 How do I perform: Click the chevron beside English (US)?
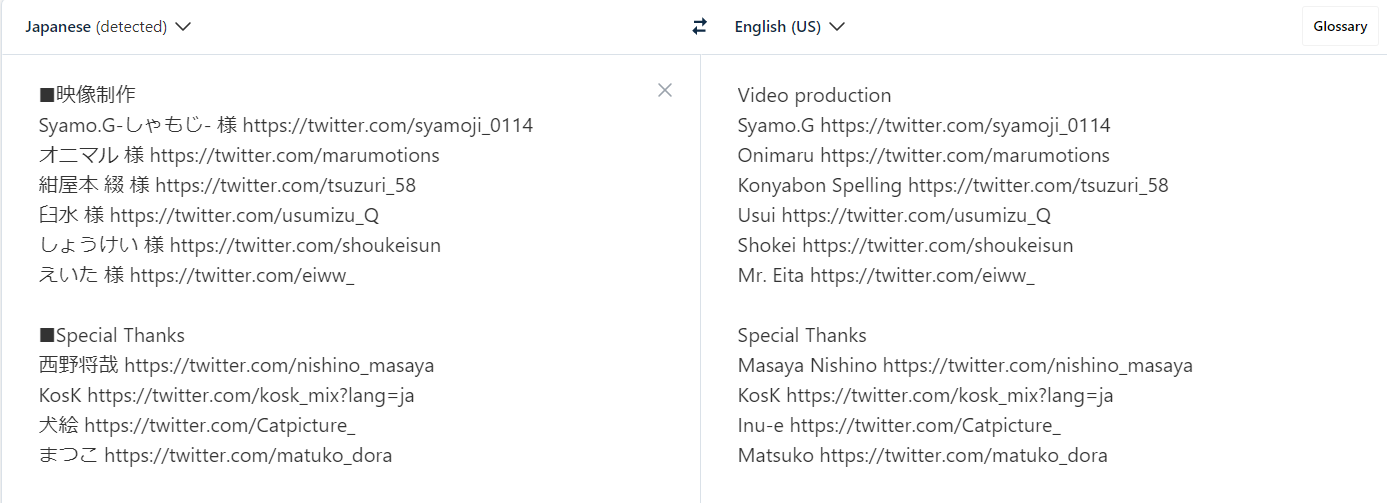pos(837,27)
